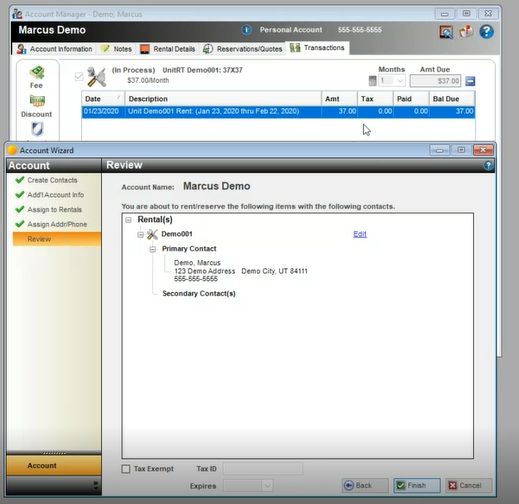Toggle the In Process unit checkbox
Viewport: 519px width, 504px height.
79,76
